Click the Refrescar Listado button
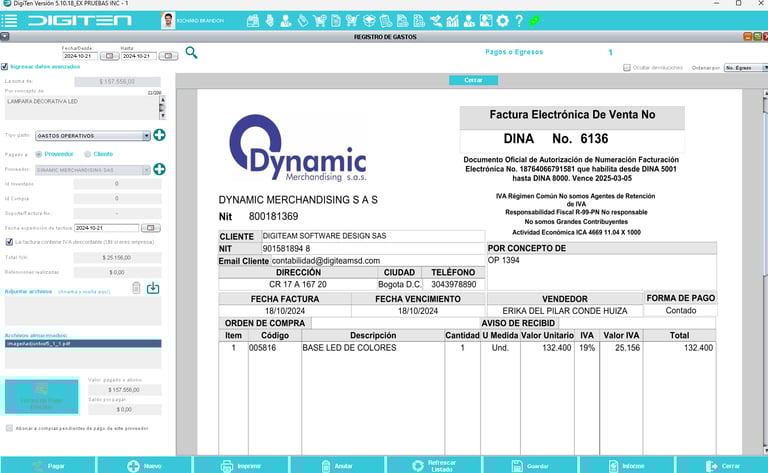This screenshot has height=473, width=768. click(434, 466)
